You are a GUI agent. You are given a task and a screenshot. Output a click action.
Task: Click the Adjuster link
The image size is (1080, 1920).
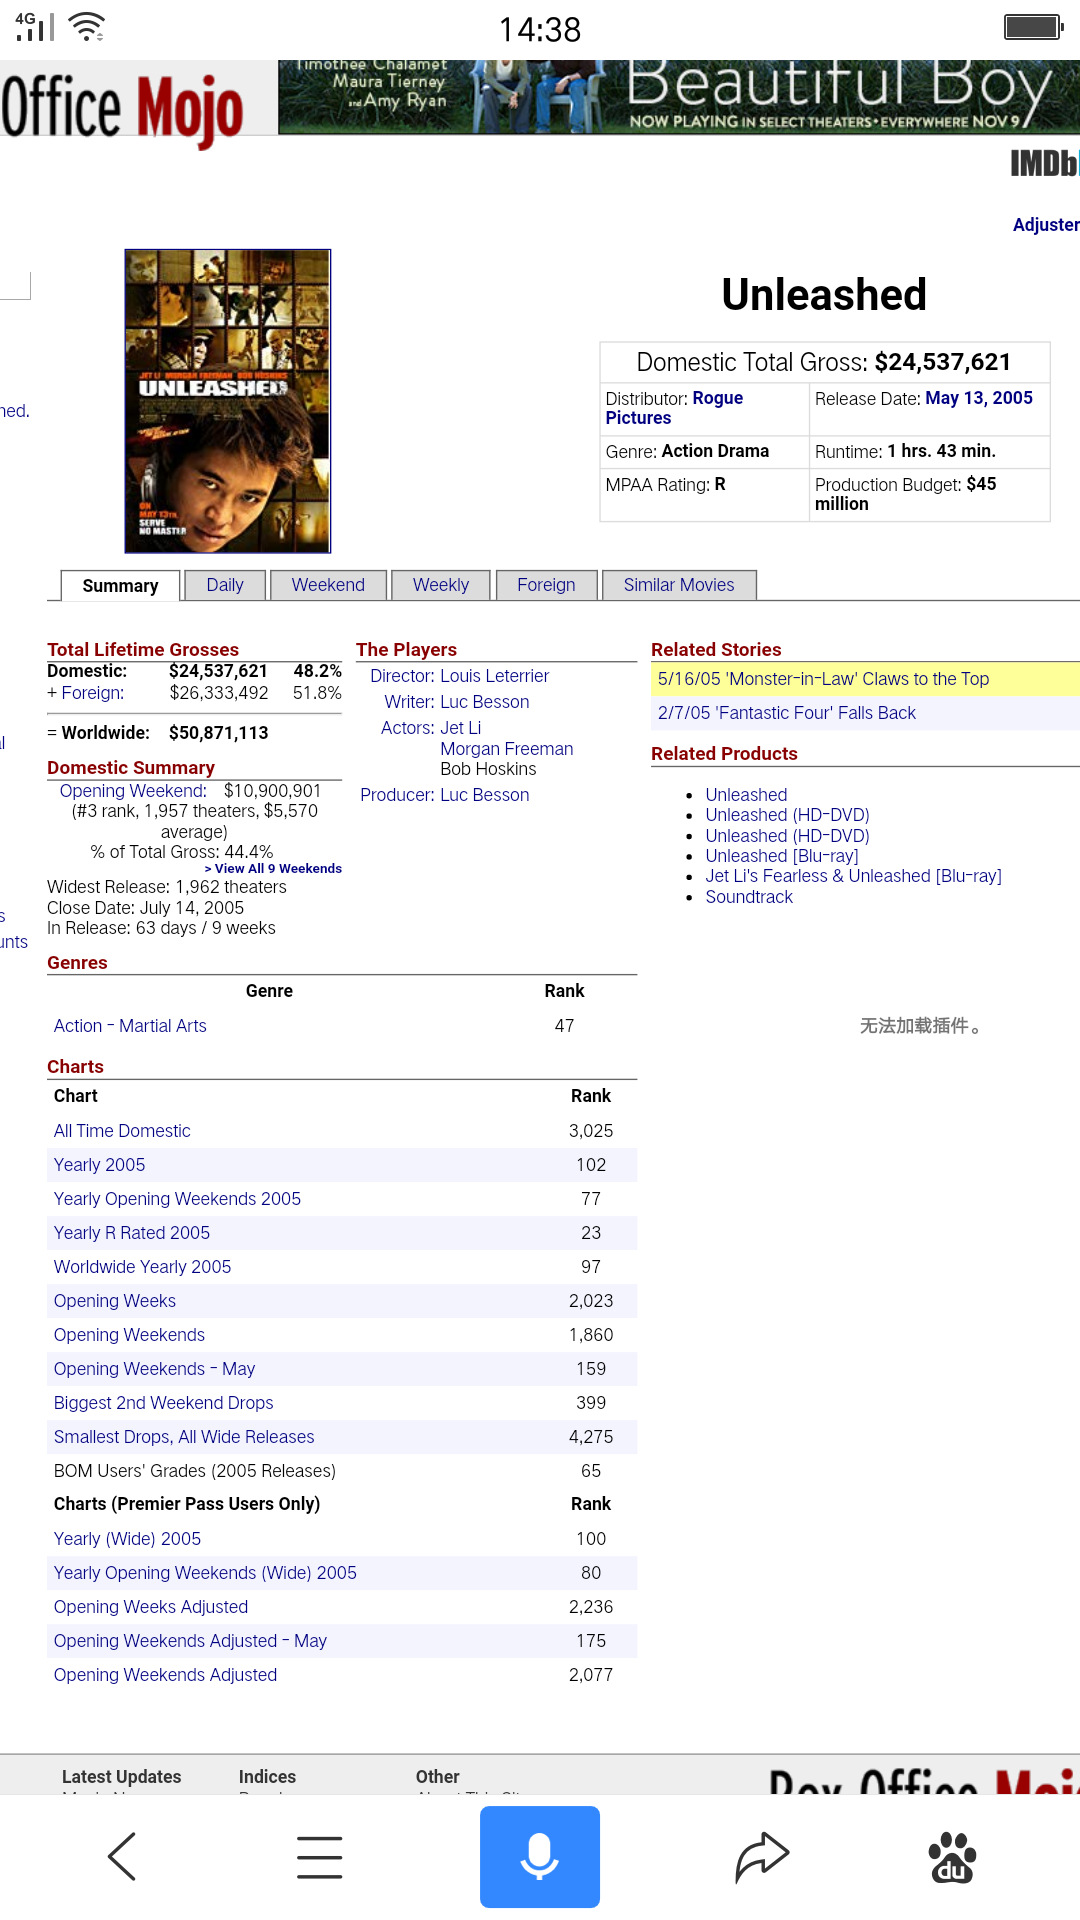(1046, 225)
